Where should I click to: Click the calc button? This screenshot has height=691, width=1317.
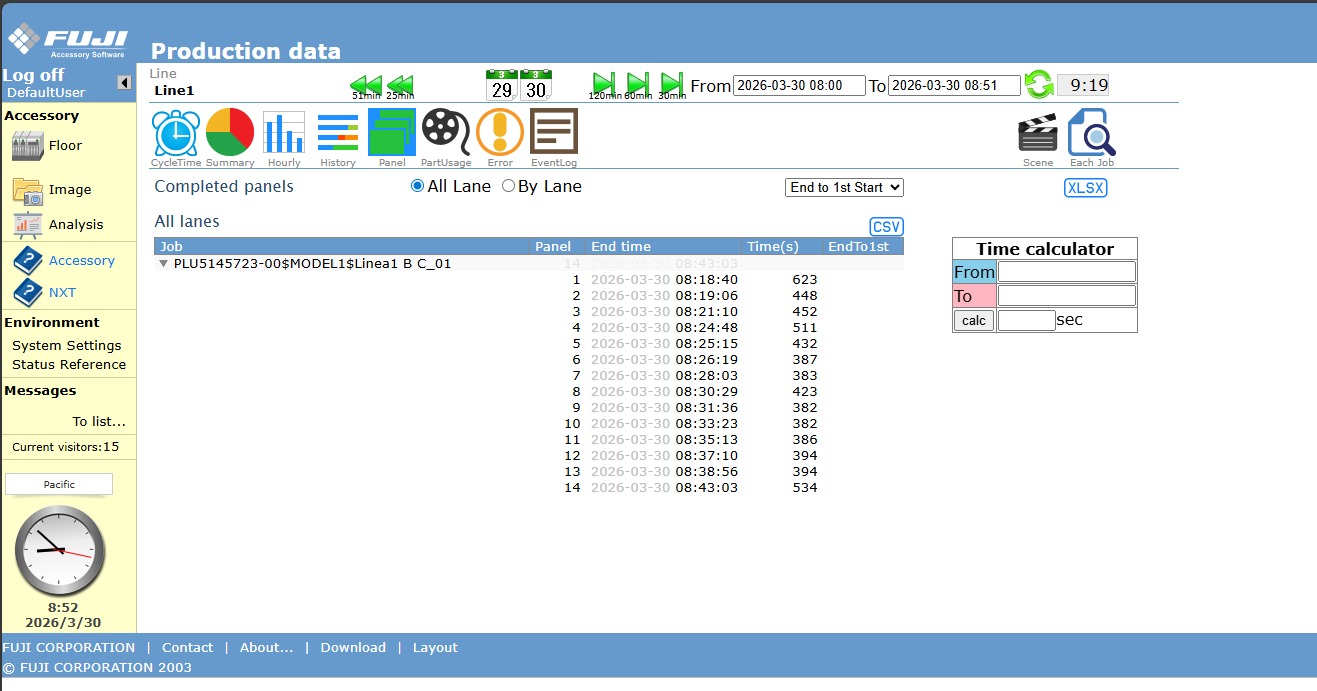[x=973, y=321]
